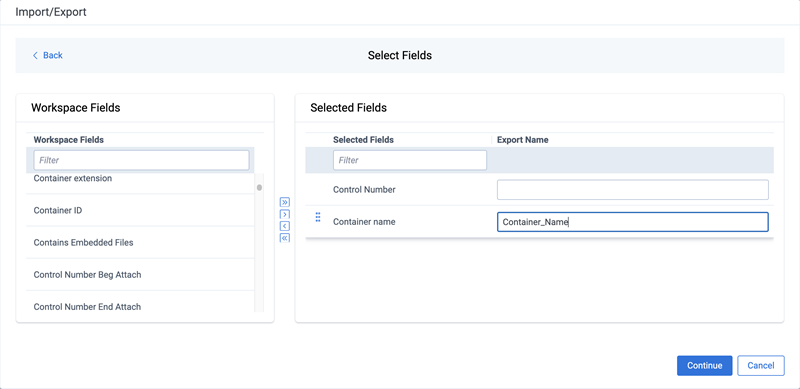Click the Export Name box for Control Number
The width and height of the screenshot is (800, 389).
tap(633, 189)
